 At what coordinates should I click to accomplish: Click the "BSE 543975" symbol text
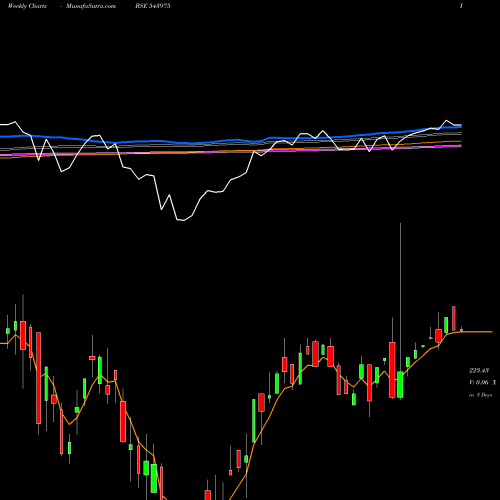click(x=153, y=6)
